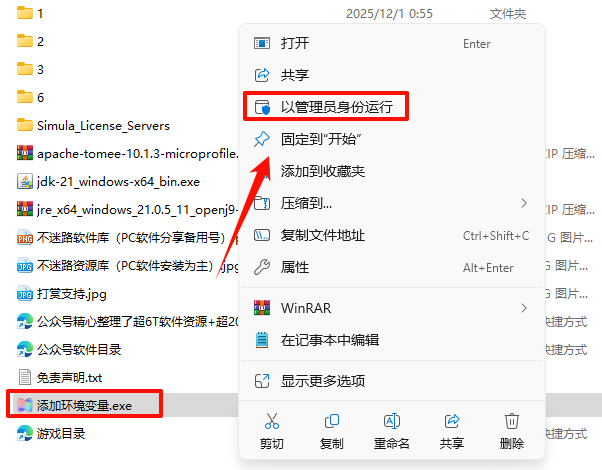This screenshot has width=602, height=470.
Task: Choose Edit in Notepad (在记事本中编辑)
Action: tap(392, 340)
